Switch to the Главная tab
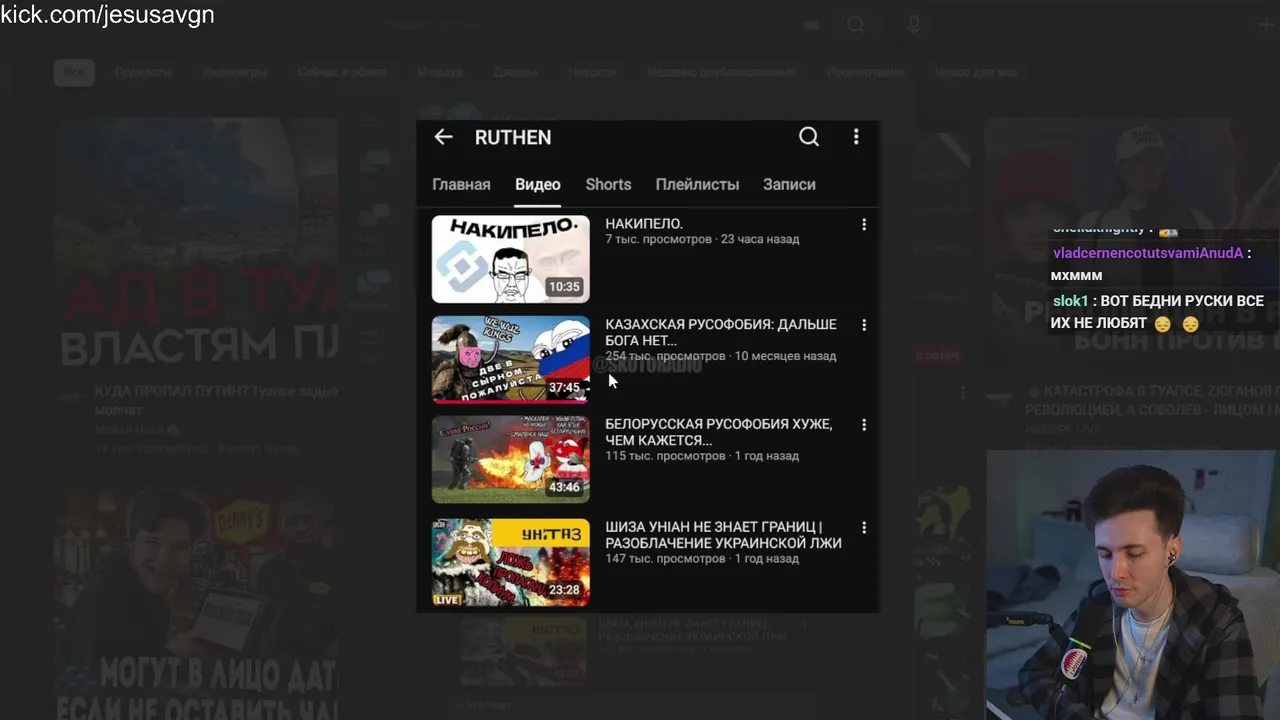1280x720 pixels. pos(461,184)
